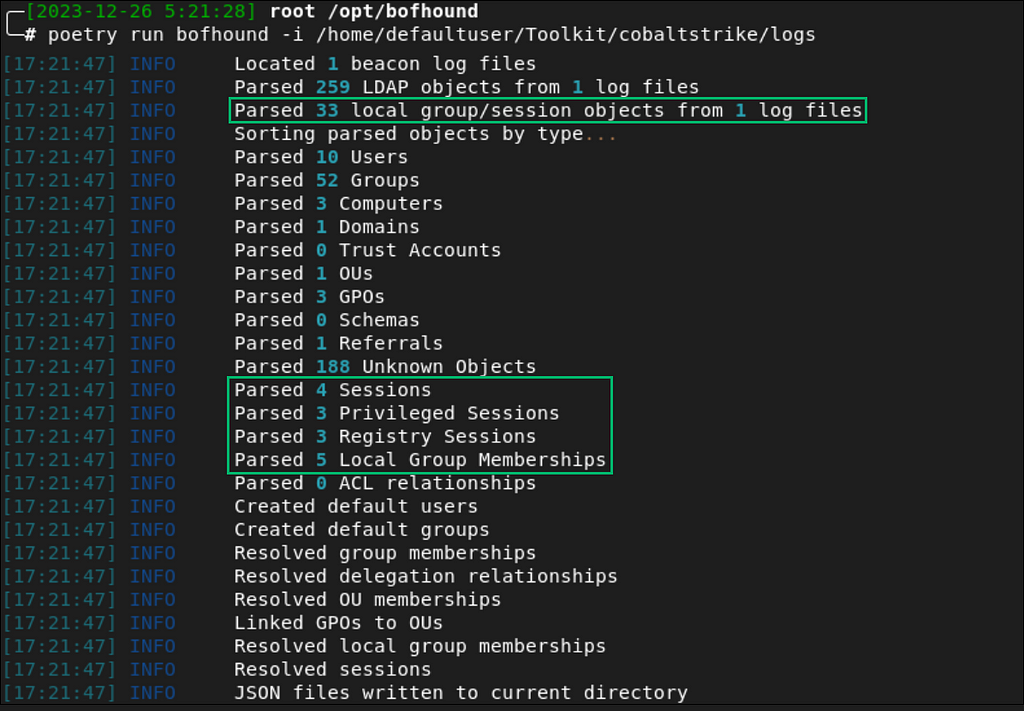Click the highlighted 'Parsed 33 local group/session objects' line
Screen dimensions: 1024x711
click(548, 110)
